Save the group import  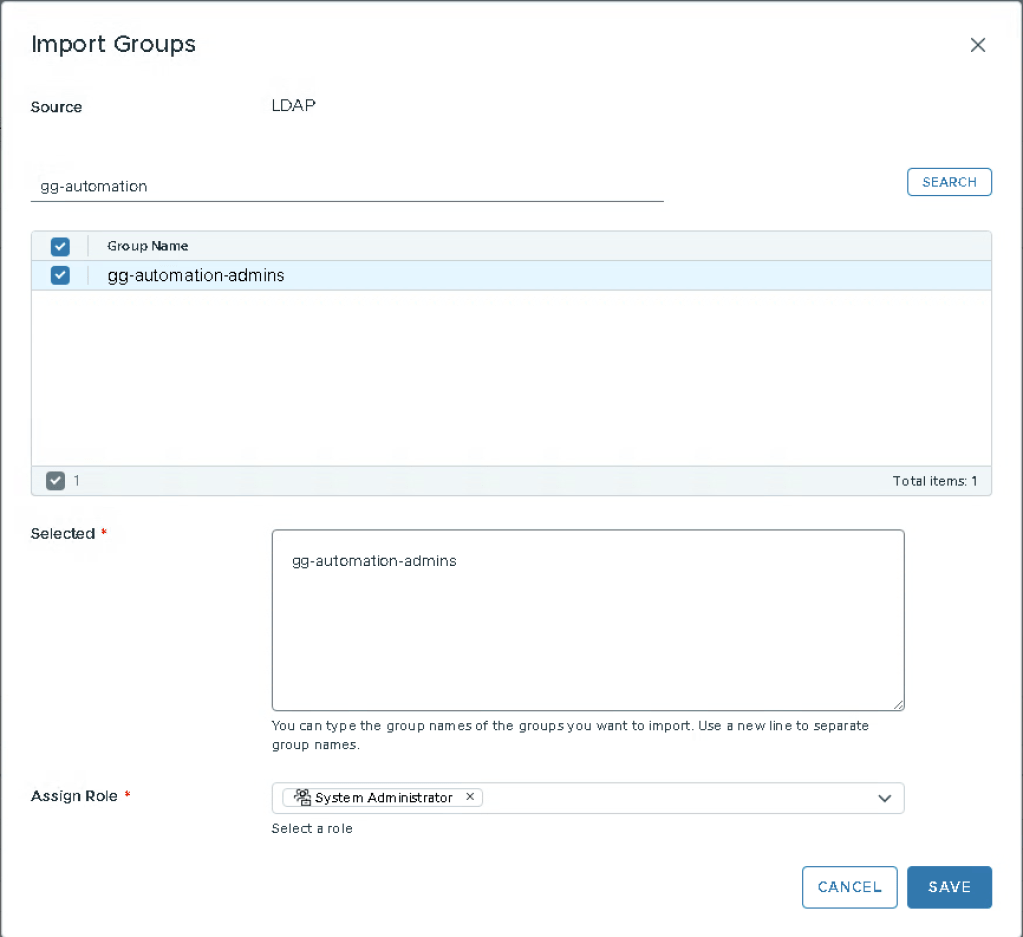pyautogui.click(x=949, y=887)
